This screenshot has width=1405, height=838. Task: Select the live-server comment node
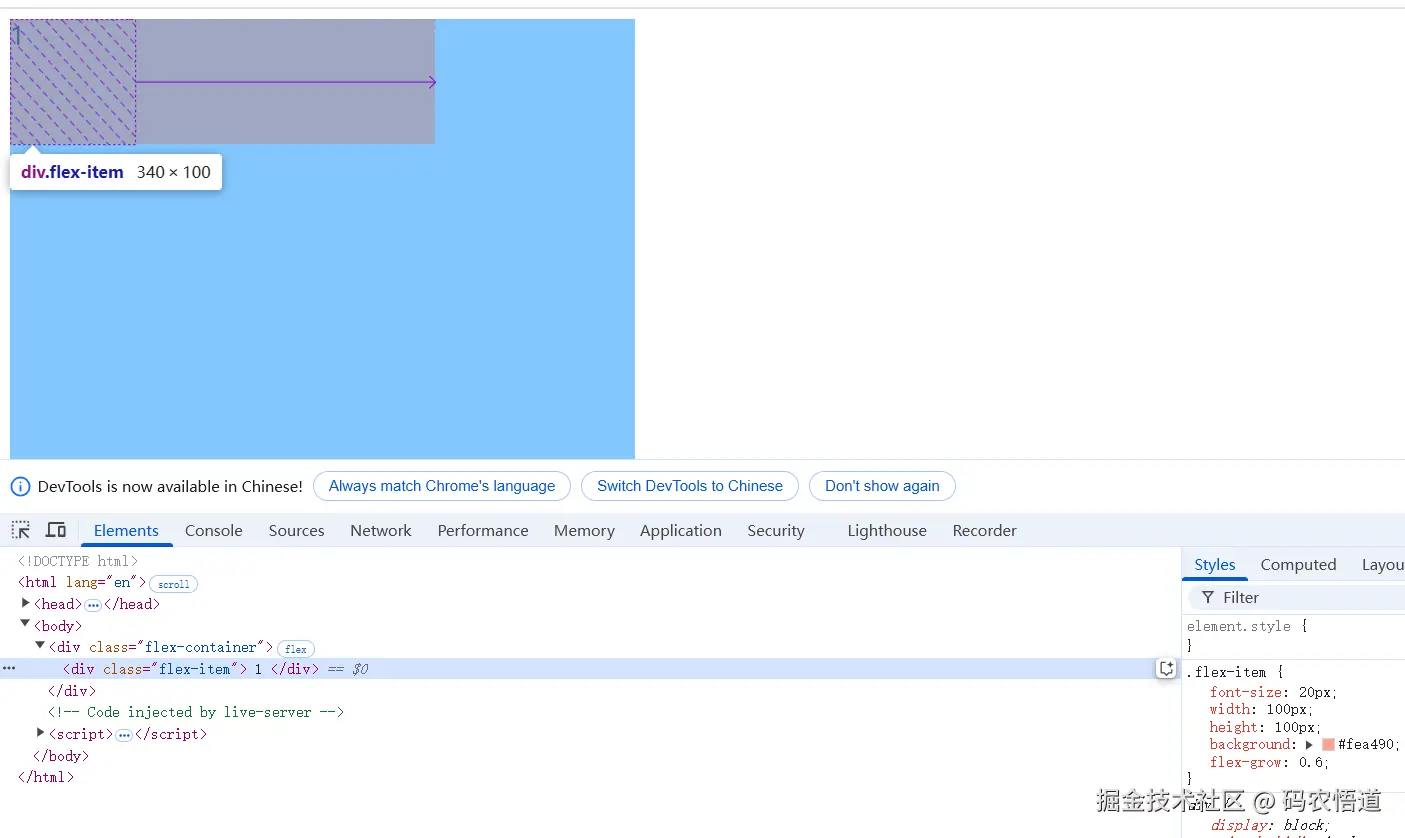pos(196,712)
